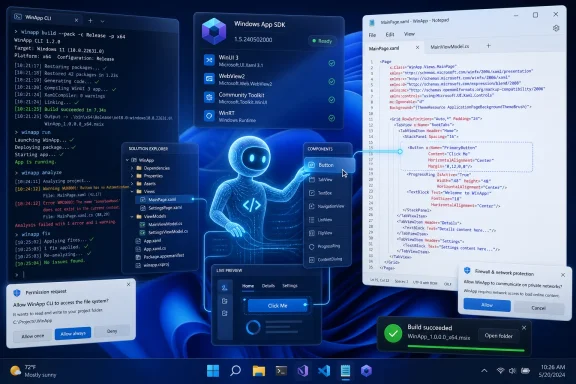Select the TextBox component icon
This screenshot has height=384, width=576.
click(312, 193)
